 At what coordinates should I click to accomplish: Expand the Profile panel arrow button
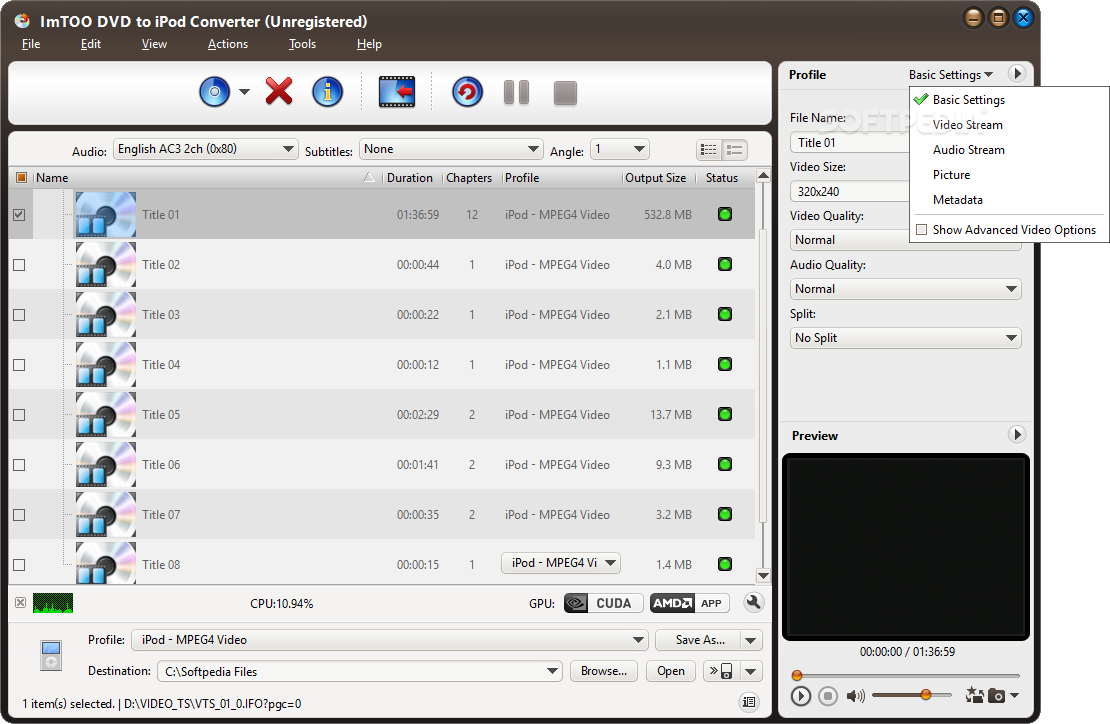(1017, 74)
